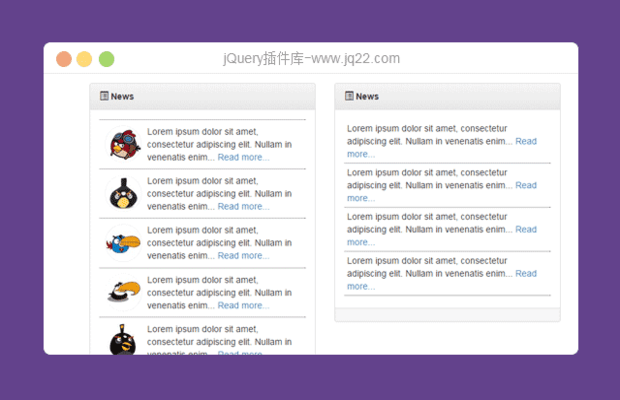620x400 pixels.
Task: Open 'Read more...' beside the red goggles bird
Action: [243, 157]
